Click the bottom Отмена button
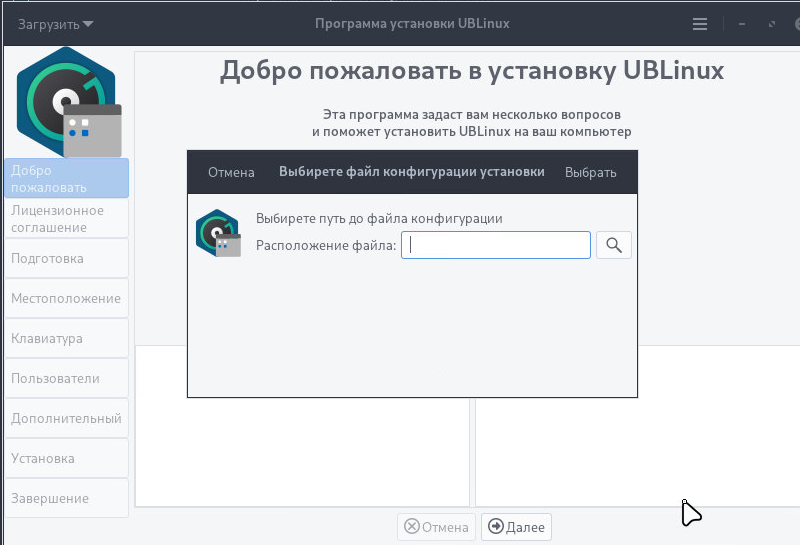This screenshot has height=545, width=800. tap(436, 527)
